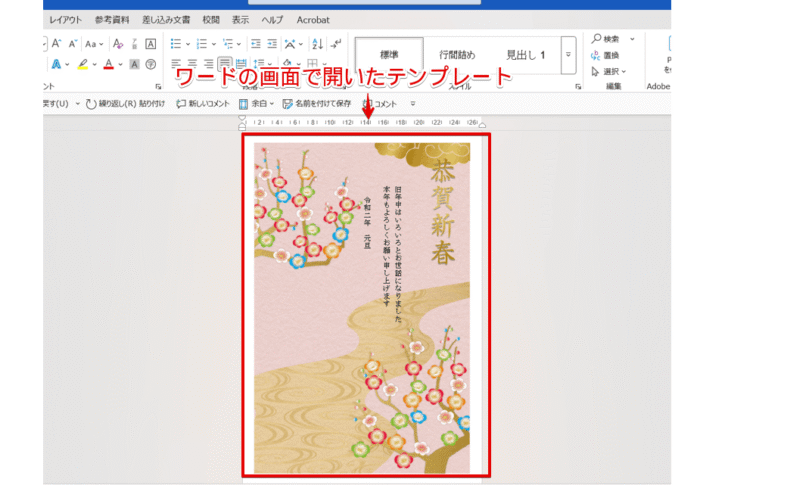Viewport: 812px width, 485px height.
Task: Align paragraph text to the right
Action: (208, 64)
